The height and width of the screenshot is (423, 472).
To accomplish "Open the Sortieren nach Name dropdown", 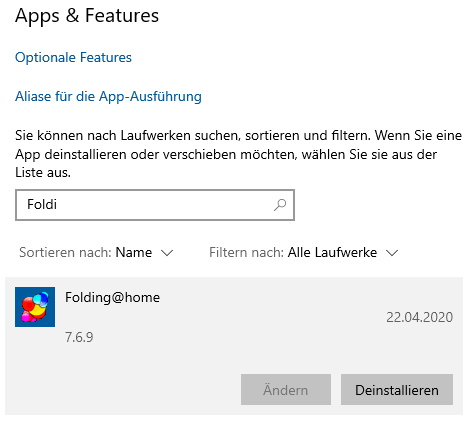I will 96,253.
